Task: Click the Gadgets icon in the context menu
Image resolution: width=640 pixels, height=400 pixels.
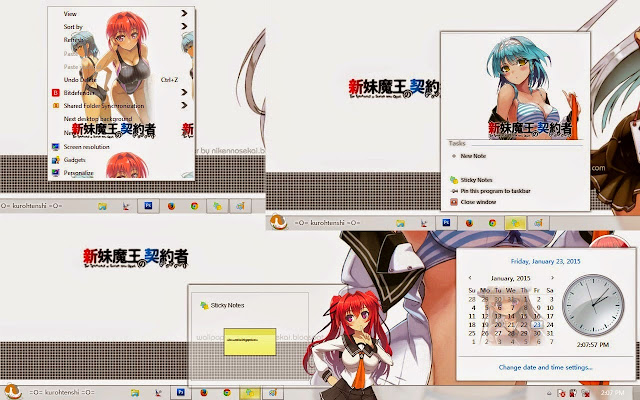Action: click(x=56, y=160)
